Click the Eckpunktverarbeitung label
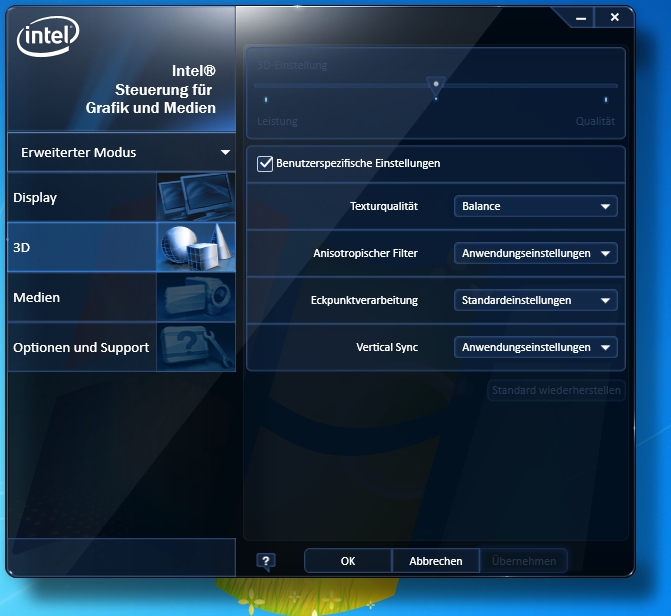Viewport: 671px width, 616px height. point(364,301)
